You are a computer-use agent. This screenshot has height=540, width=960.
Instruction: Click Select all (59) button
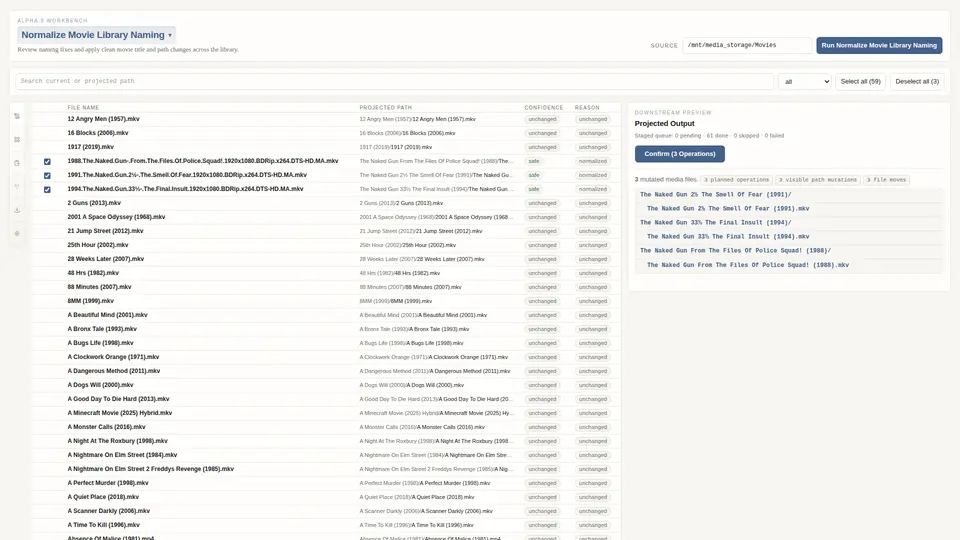point(860,81)
